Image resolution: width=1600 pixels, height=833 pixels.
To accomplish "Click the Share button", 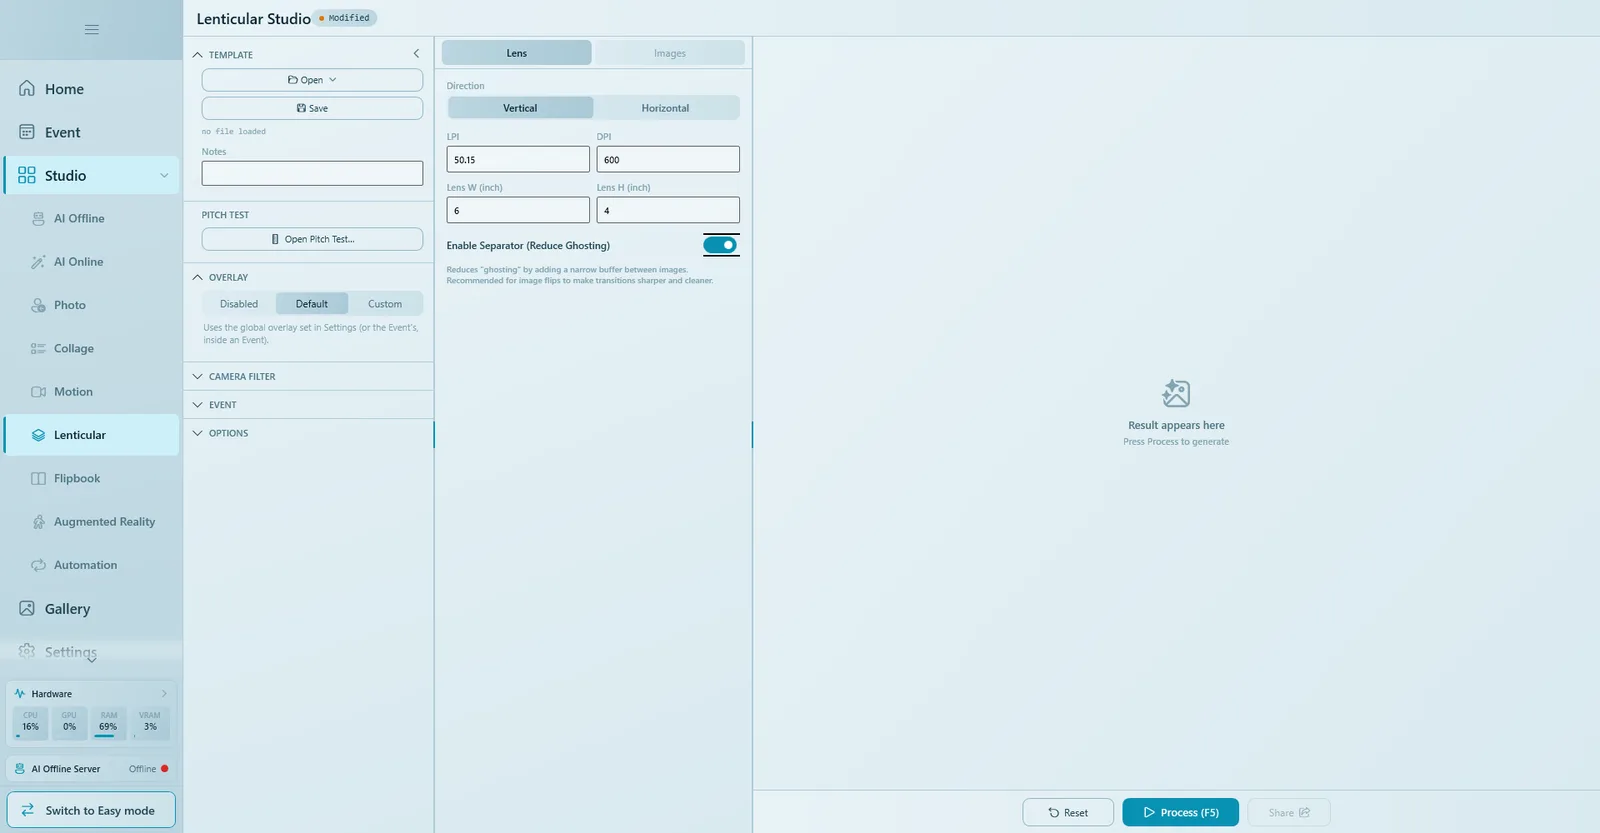I will click(1289, 813).
